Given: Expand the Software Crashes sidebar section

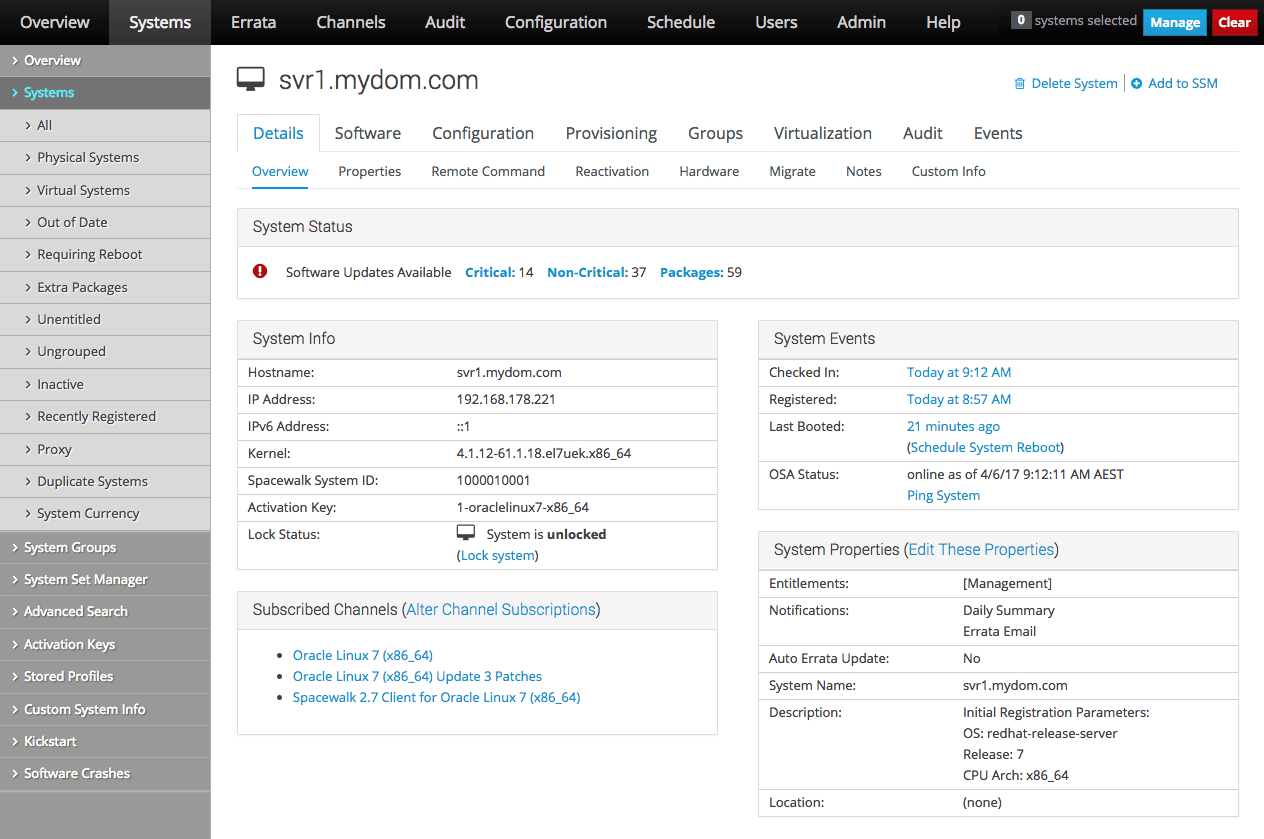Looking at the screenshot, I should pyautogui.click(x=105, y=773).
